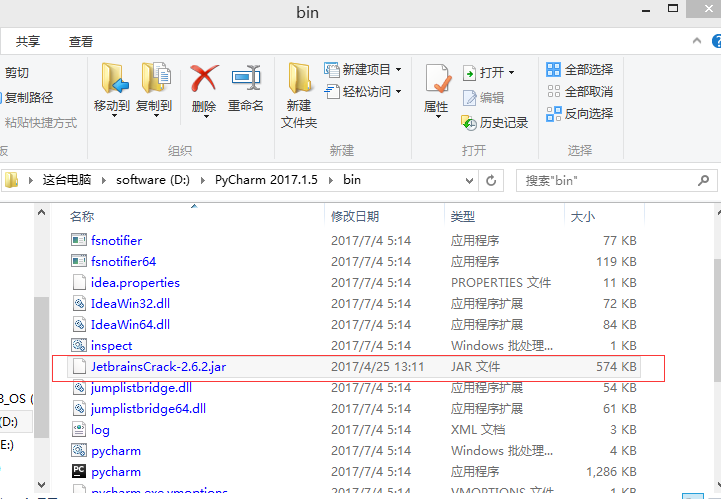Click the magnifier search icon
This screenshot has width=721, height=499.
(x=703, y=180)
